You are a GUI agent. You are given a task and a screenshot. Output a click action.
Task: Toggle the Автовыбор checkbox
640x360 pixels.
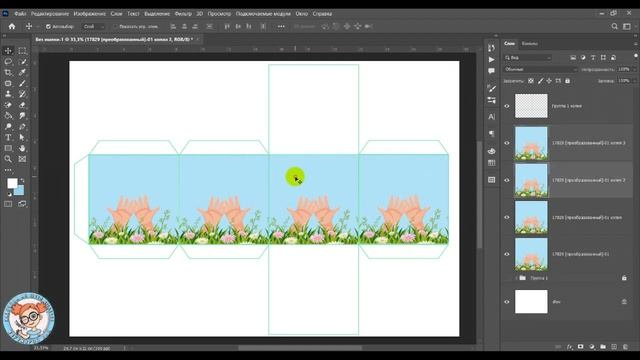click(x=48, y=27)
